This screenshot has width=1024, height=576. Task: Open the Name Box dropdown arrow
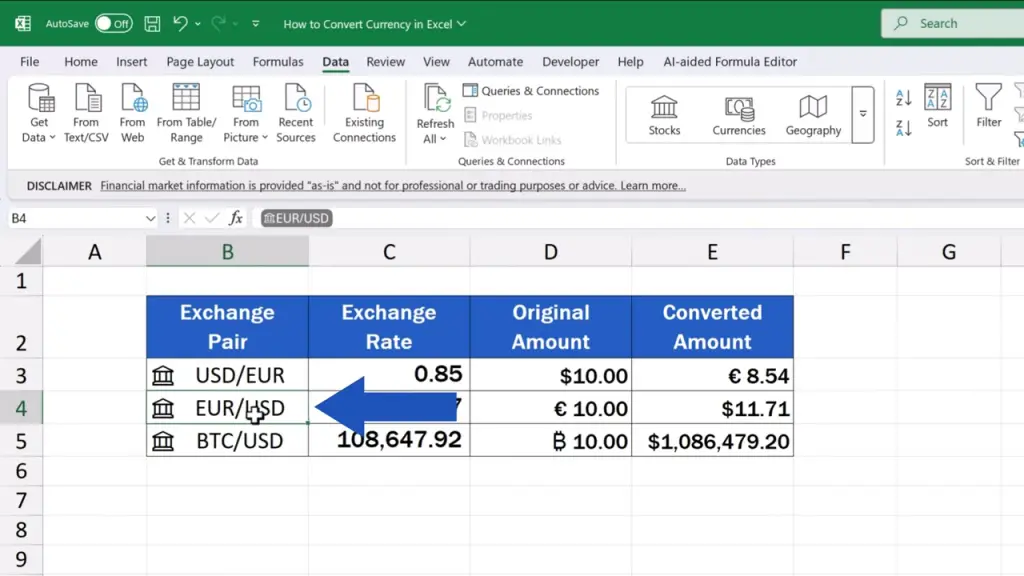tap(151, 218)
